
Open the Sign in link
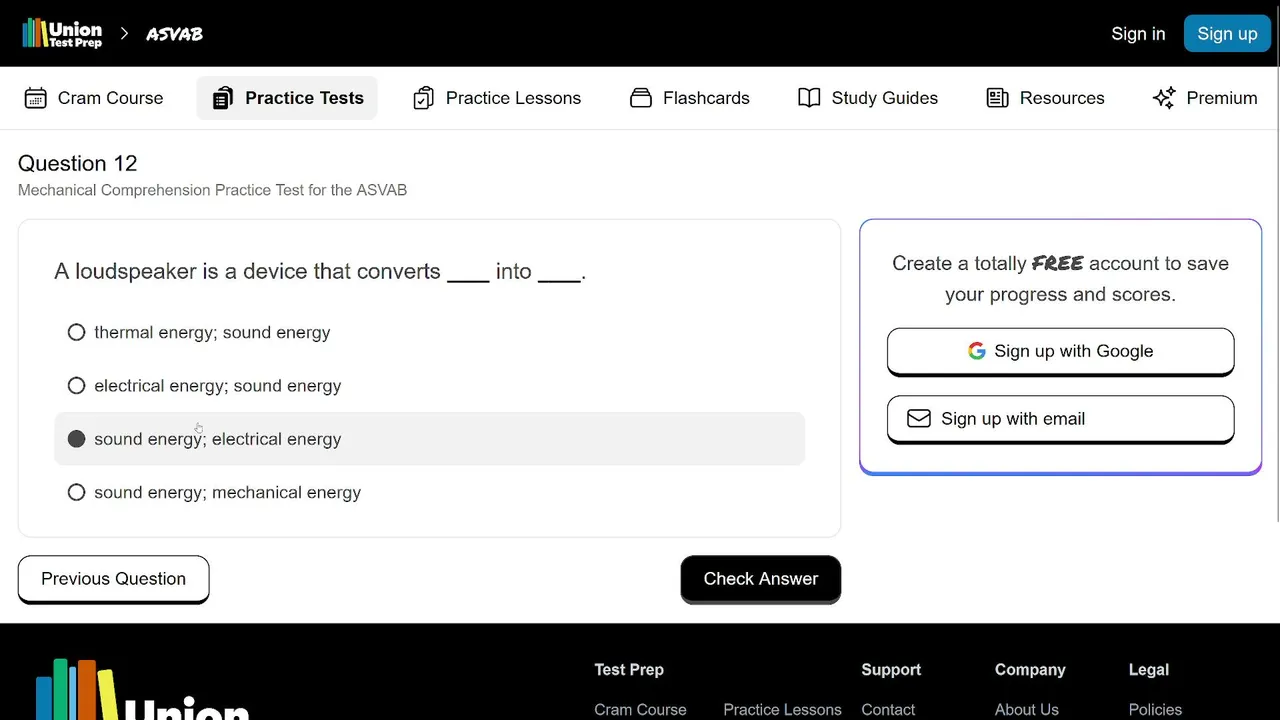(1138, 34)
